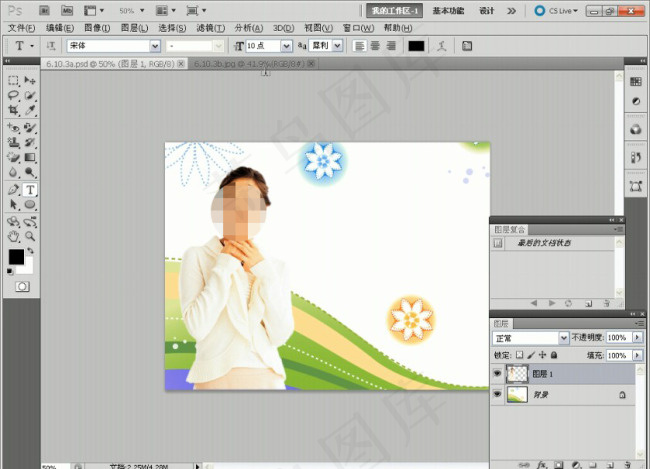The width and height of the screenshot is (650, 469).
Task: Expand more workspaces chevron
Action: pyautogui.click(x=511, y=11)
